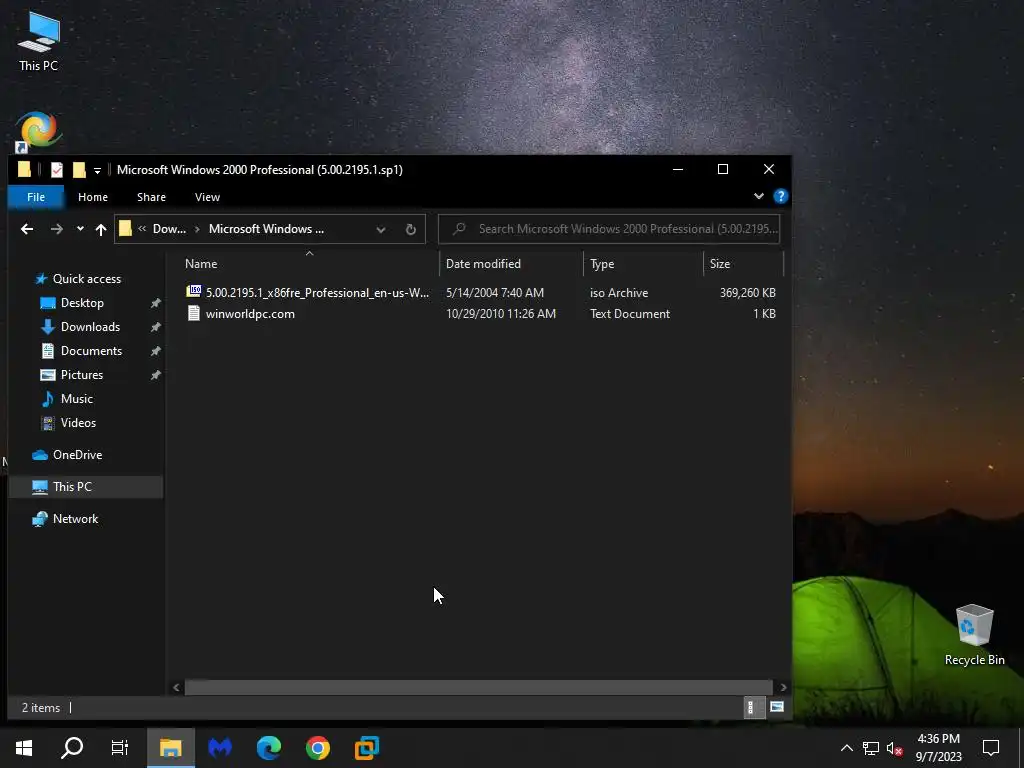Expand address bar history dropdown
Image resolution: width=1024 pixels, height=768 pixels.
pos(381,229)
